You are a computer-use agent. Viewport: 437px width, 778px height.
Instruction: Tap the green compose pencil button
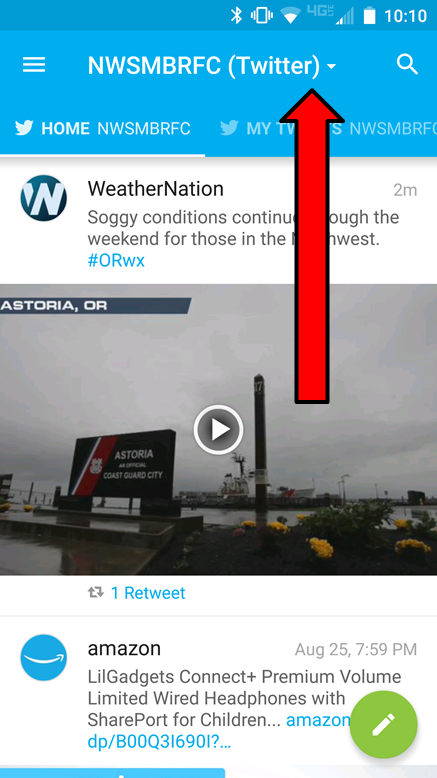(383, 725)
